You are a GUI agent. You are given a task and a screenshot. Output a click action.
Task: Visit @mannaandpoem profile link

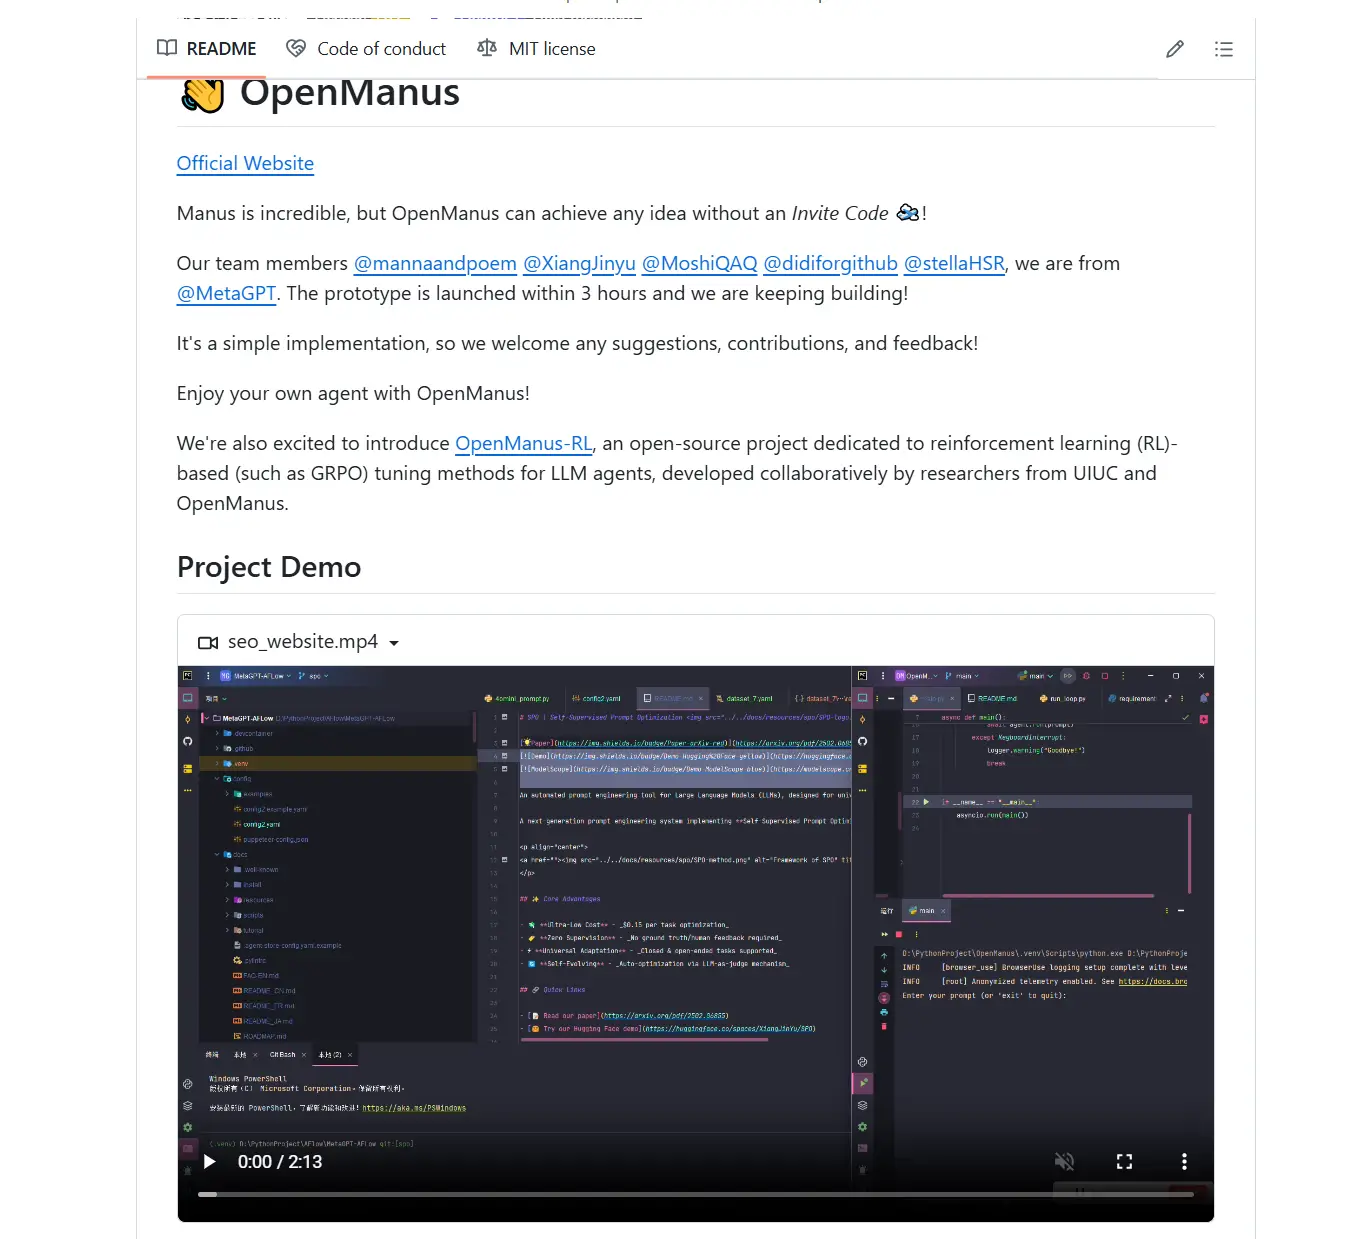pyautogui.click(x=435, y=263)
